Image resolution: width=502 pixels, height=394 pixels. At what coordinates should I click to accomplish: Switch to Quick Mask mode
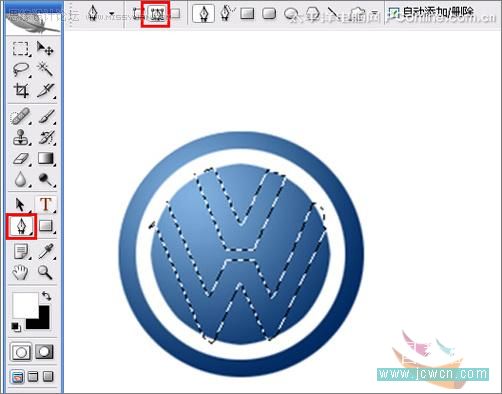(44, 352)
